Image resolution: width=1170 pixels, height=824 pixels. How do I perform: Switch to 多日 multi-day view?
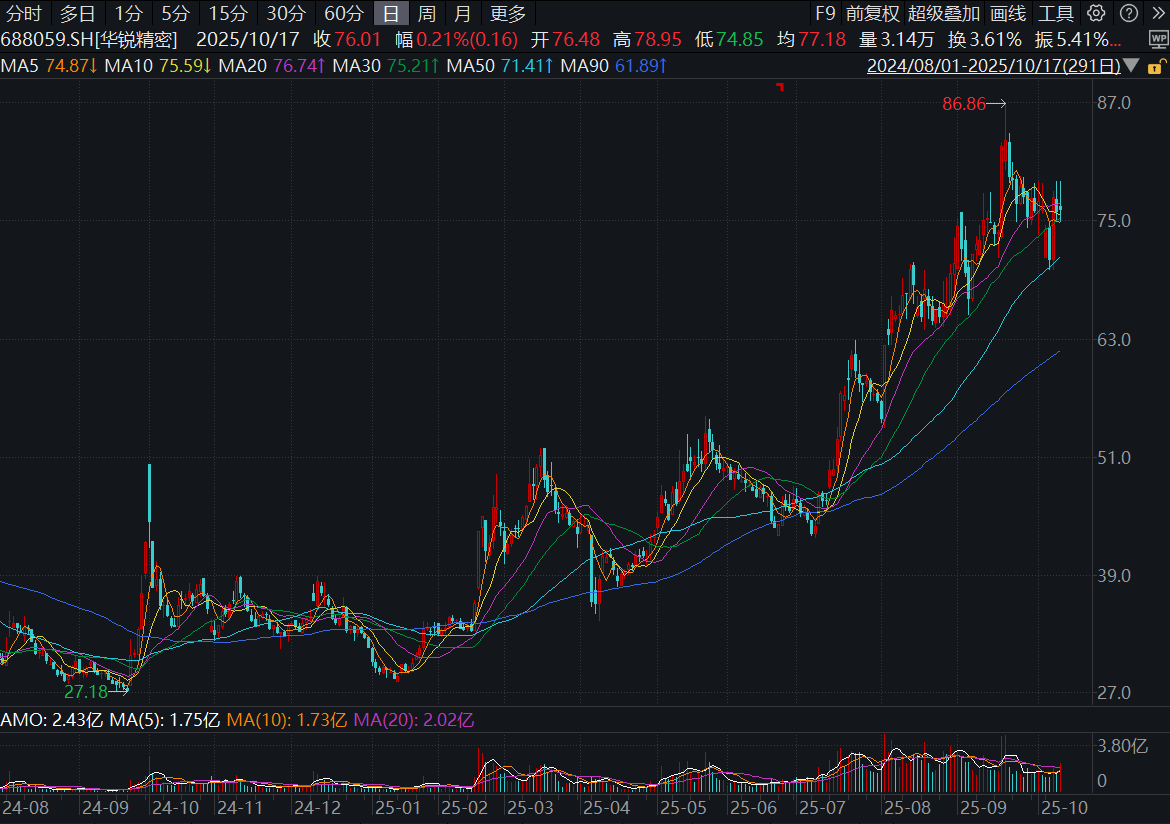tap(76, 14)
